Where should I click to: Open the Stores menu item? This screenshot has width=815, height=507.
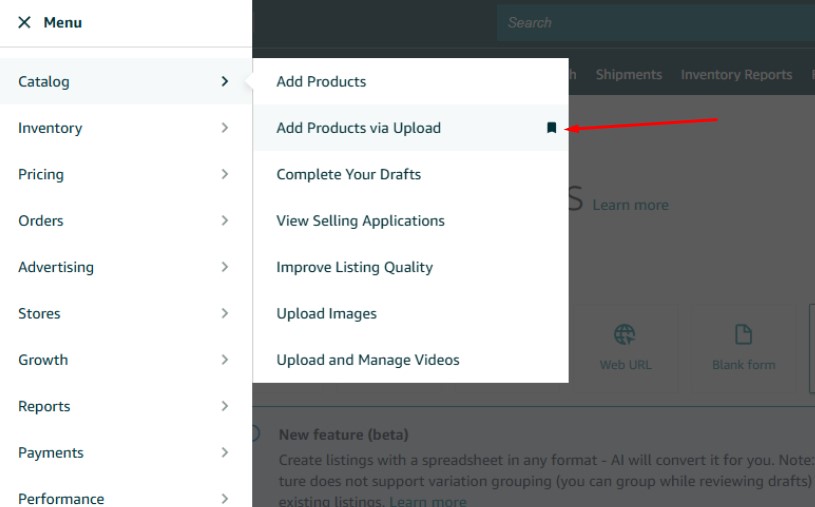[x=126, y=313]
